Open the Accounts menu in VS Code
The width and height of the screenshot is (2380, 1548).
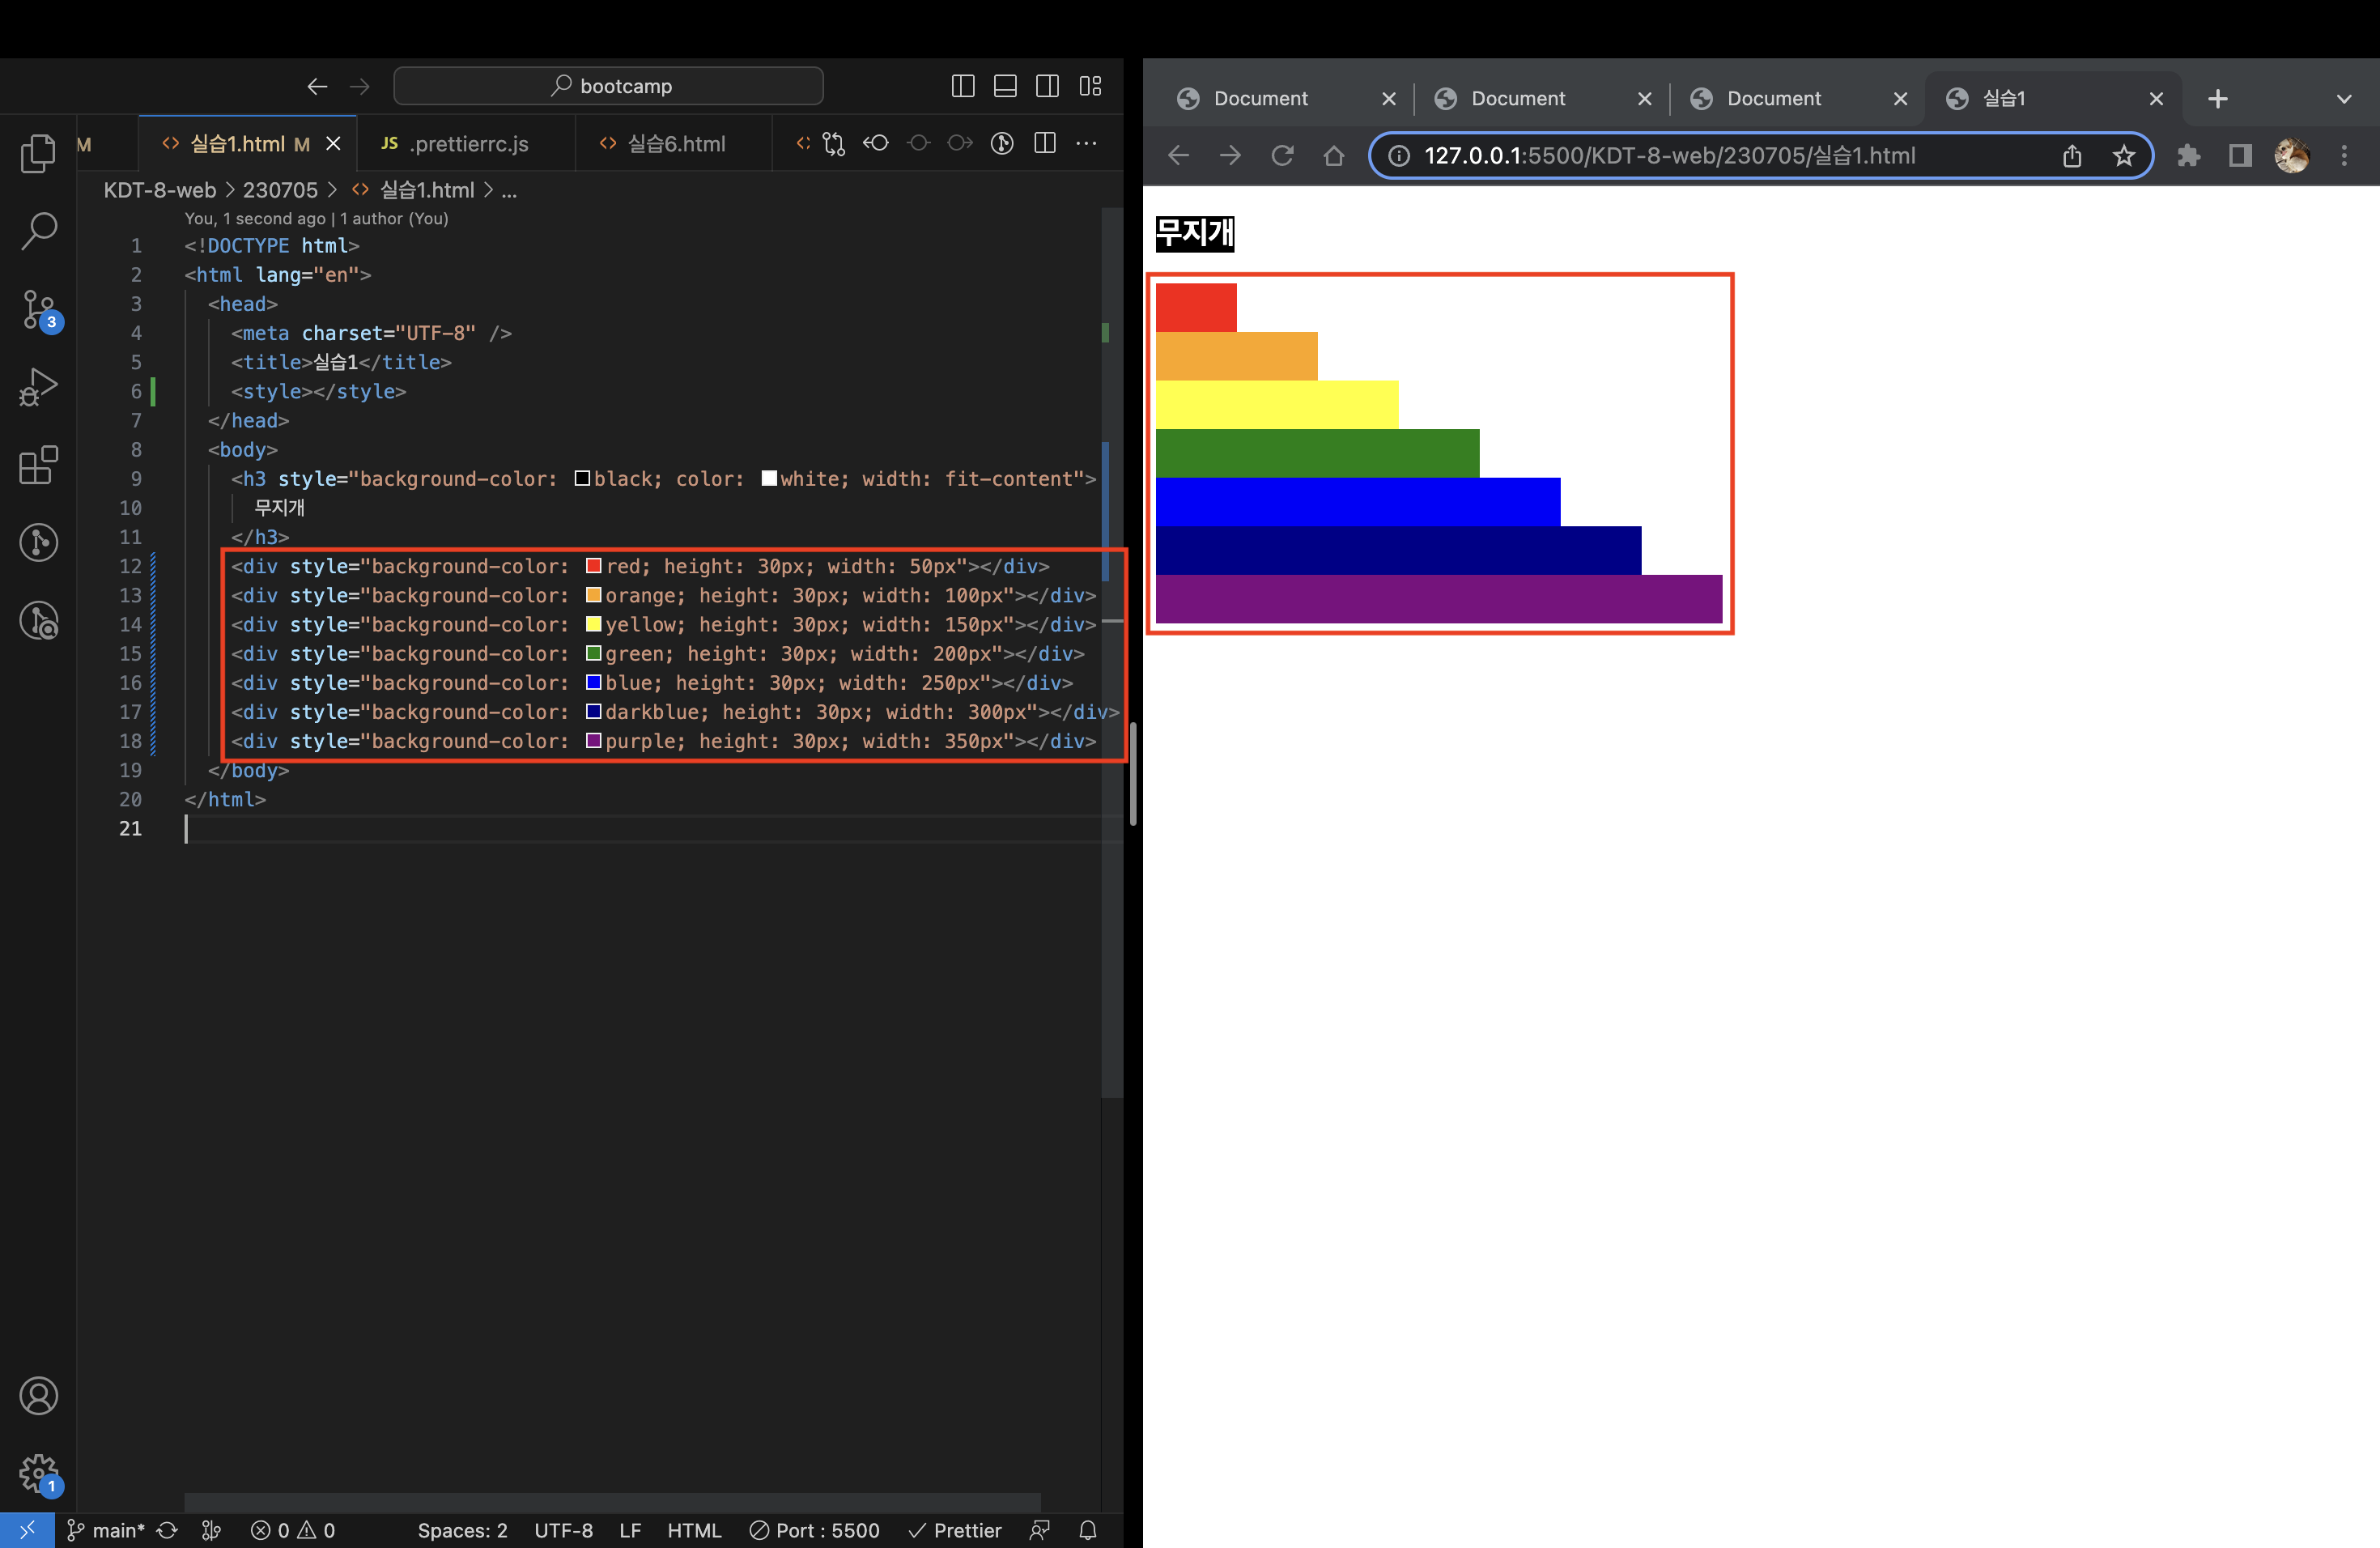(38, 1395)
